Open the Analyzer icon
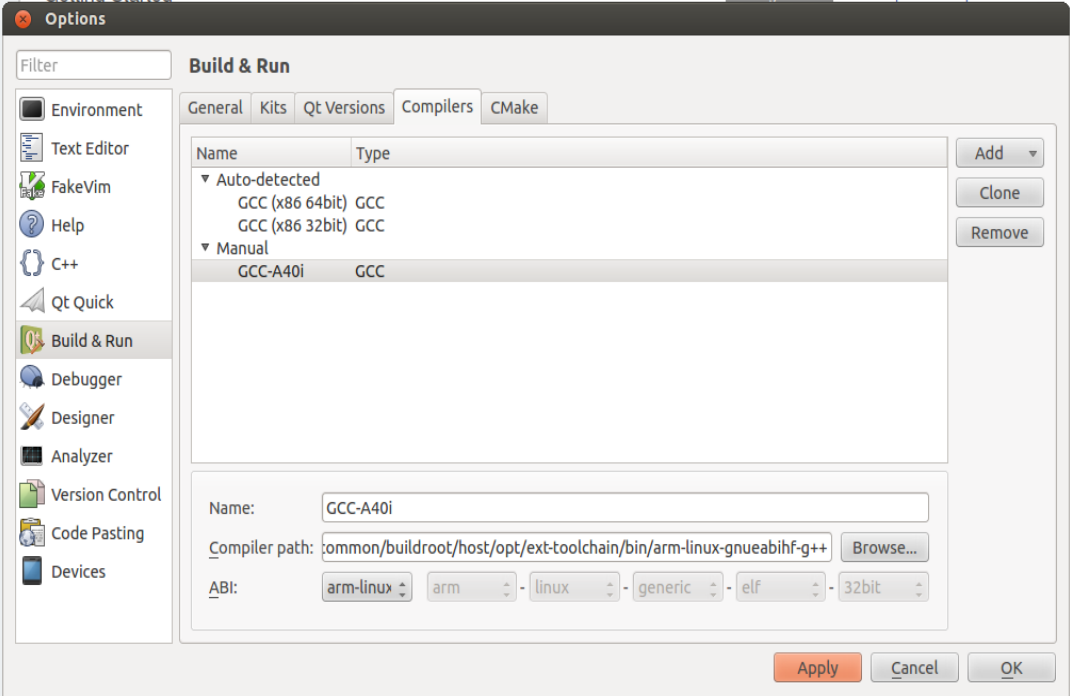 click(x=31, y=456)
